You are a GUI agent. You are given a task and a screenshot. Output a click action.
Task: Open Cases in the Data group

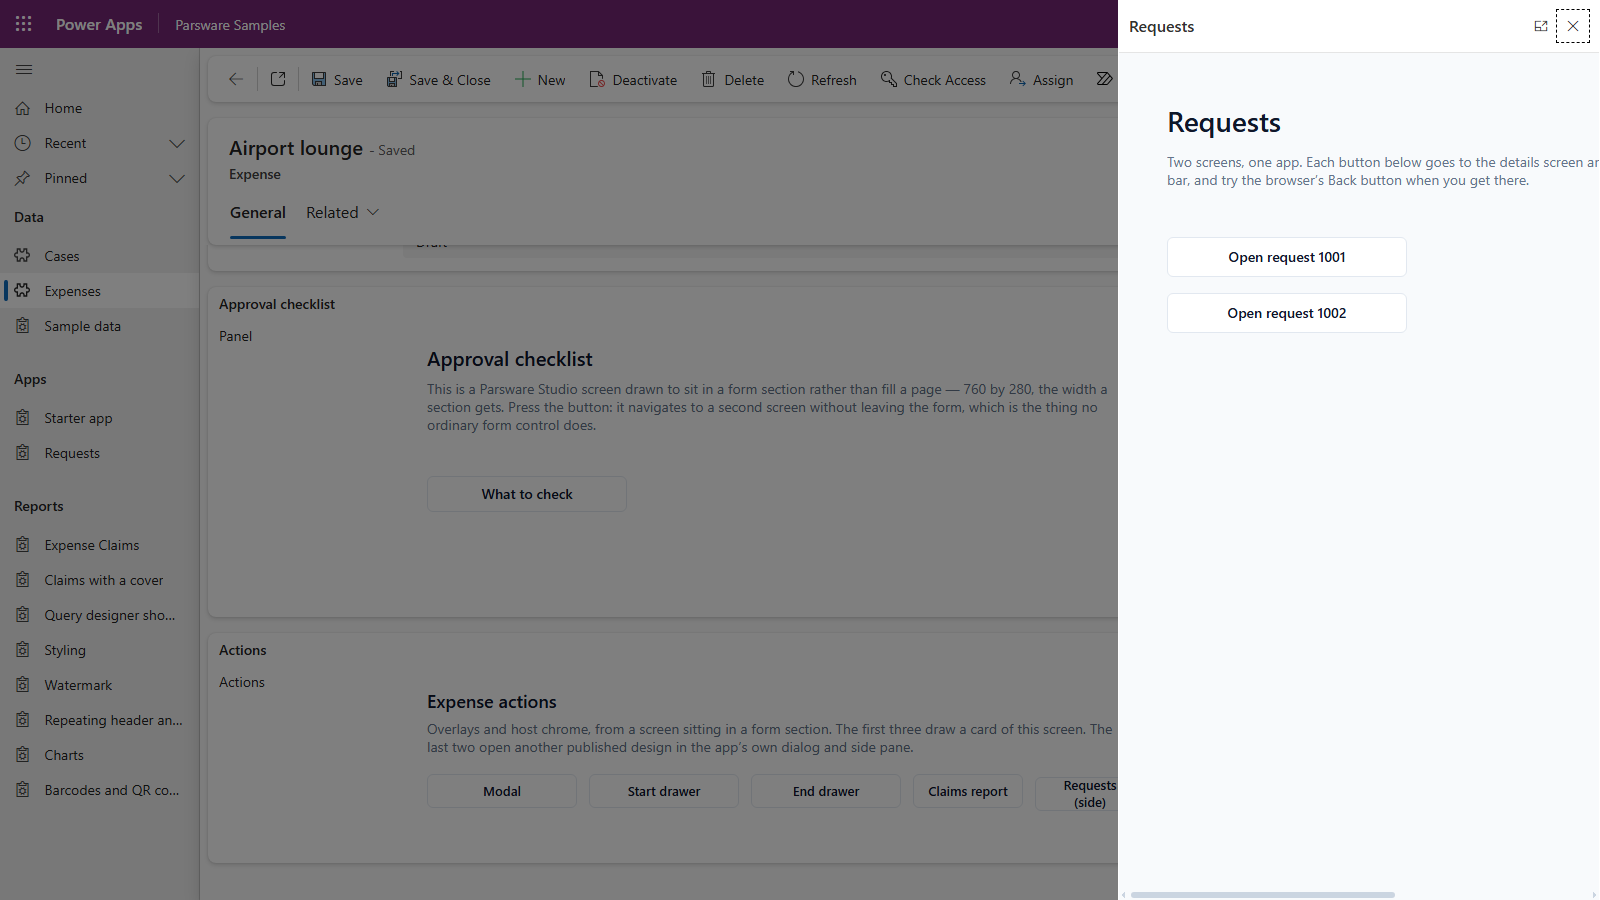click(x=100, y=256)
